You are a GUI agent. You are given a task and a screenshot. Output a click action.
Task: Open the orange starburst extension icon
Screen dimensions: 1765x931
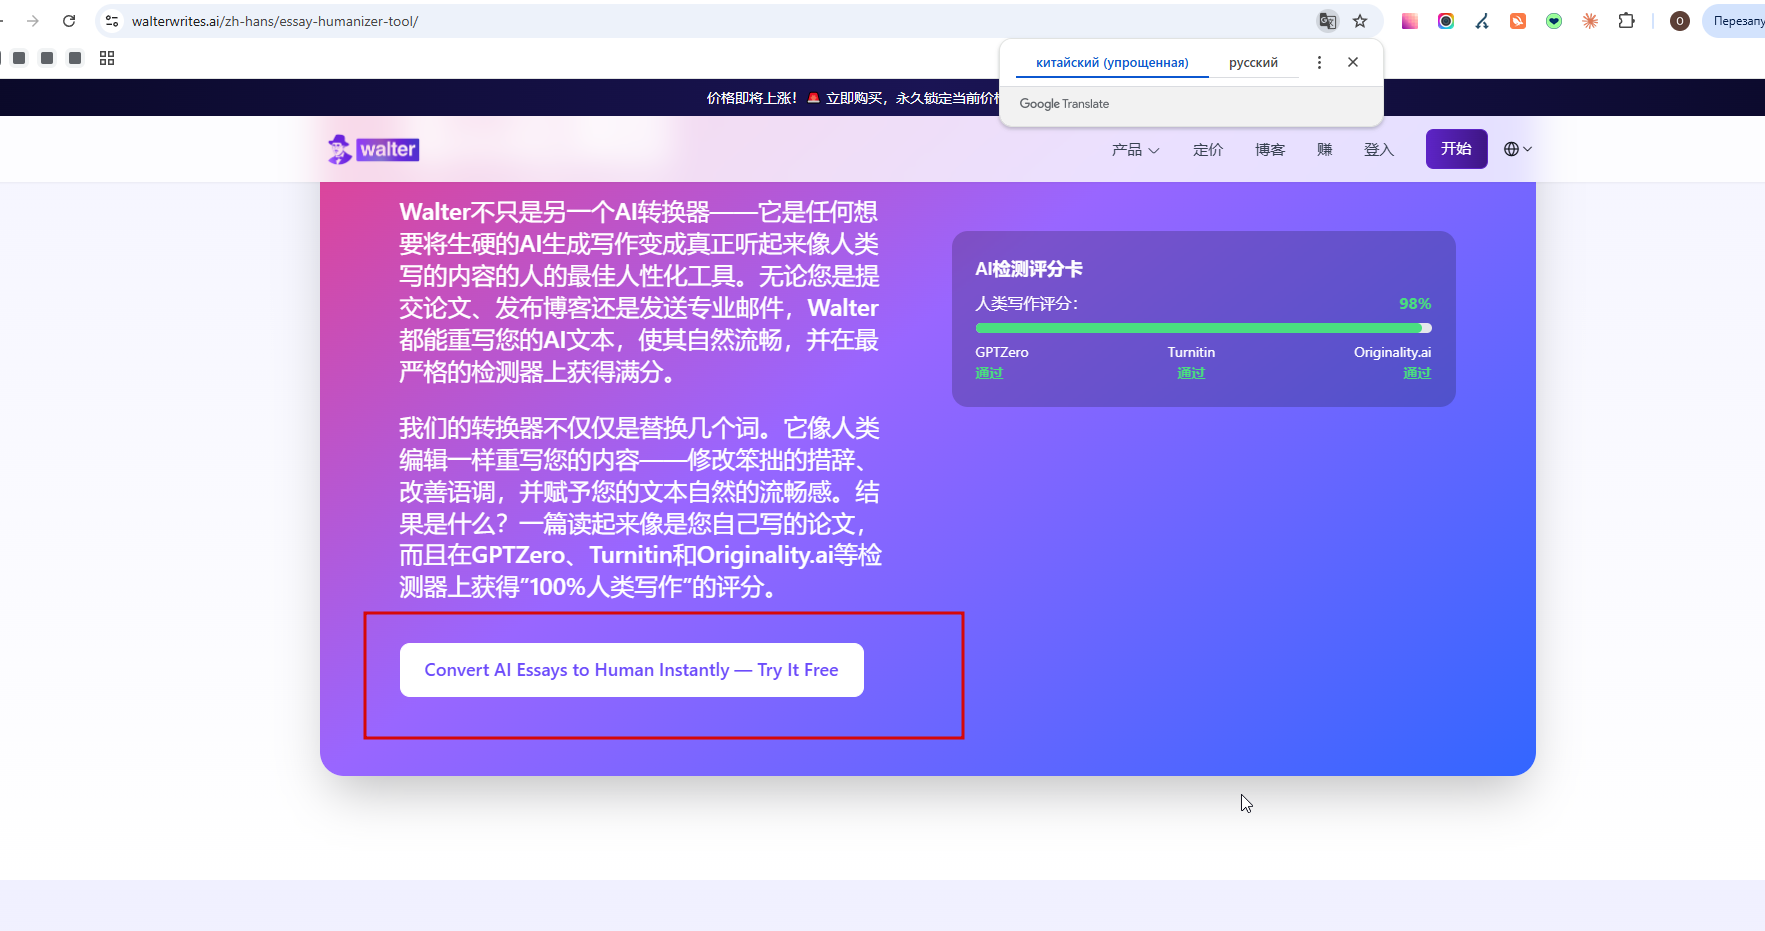(x=1590, y=21)
